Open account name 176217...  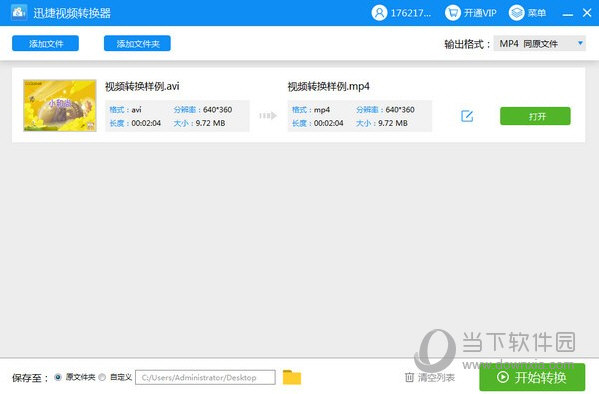pyautogui.click(x=411, y=13)
